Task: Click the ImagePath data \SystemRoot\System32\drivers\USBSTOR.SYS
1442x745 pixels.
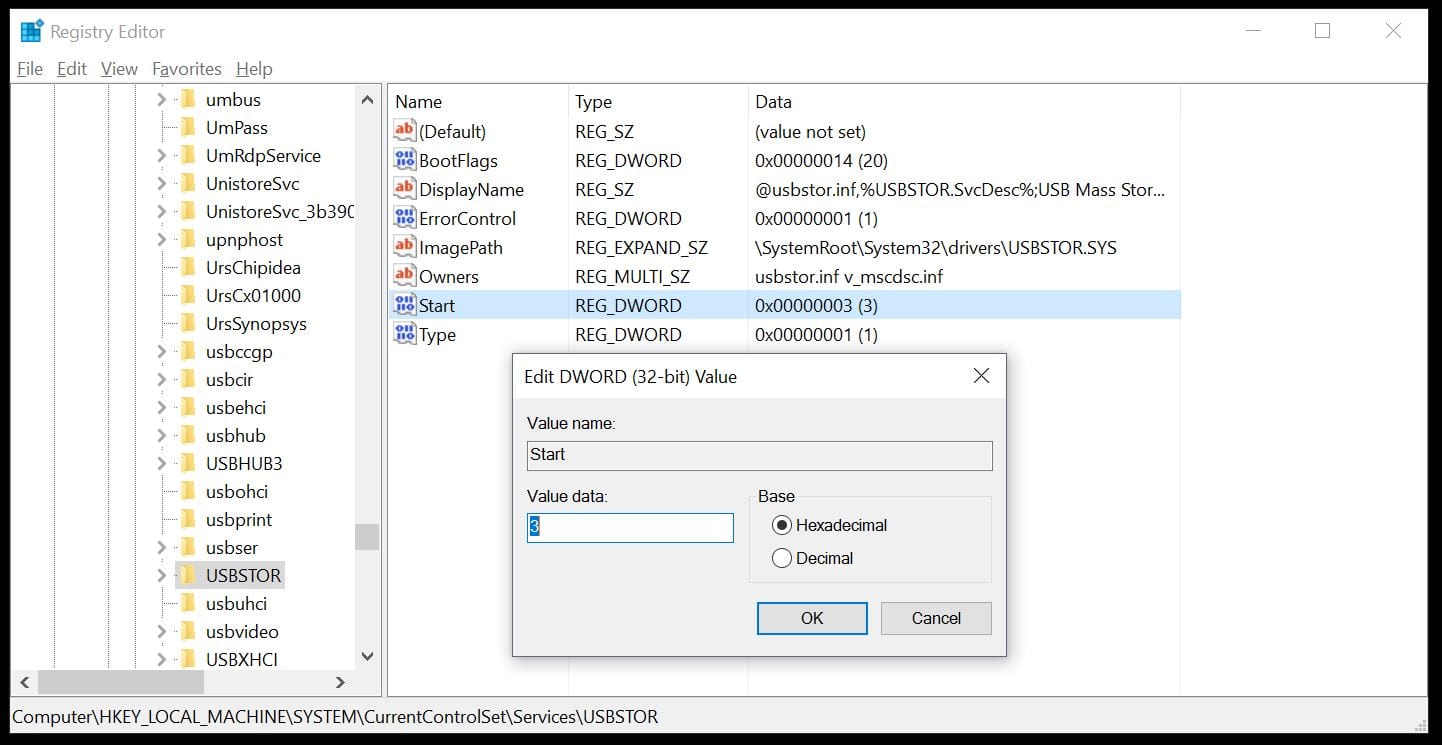Action: 936,247
